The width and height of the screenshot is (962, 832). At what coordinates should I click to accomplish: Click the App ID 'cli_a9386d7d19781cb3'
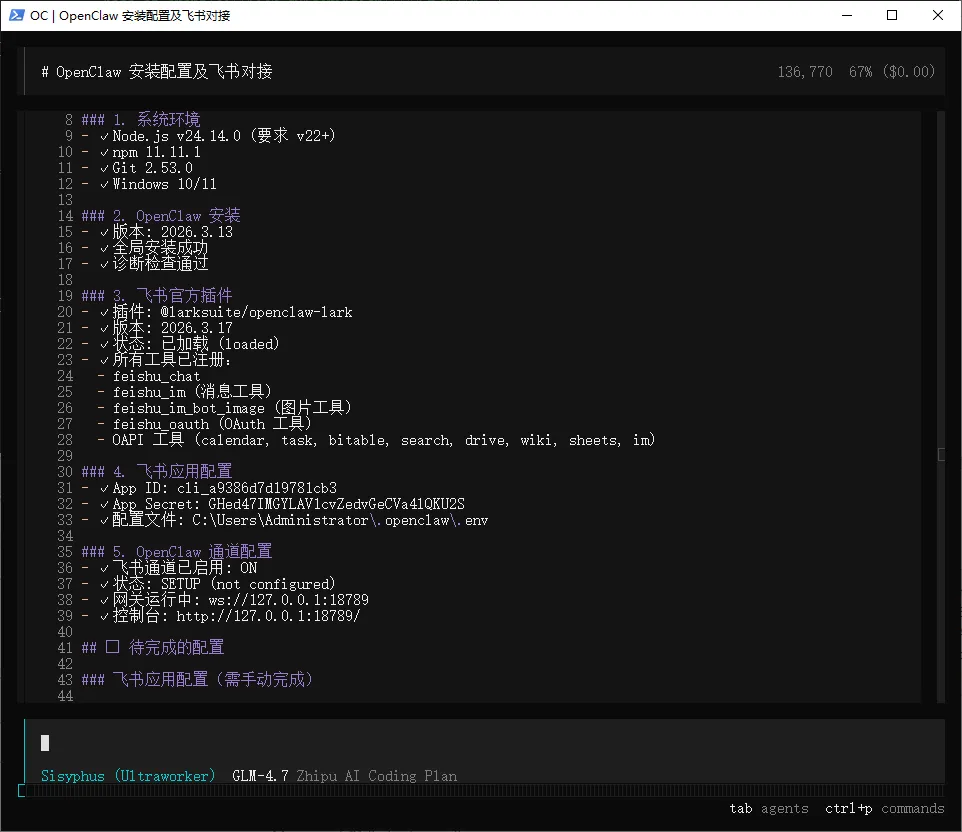click(x=257, y=488)
